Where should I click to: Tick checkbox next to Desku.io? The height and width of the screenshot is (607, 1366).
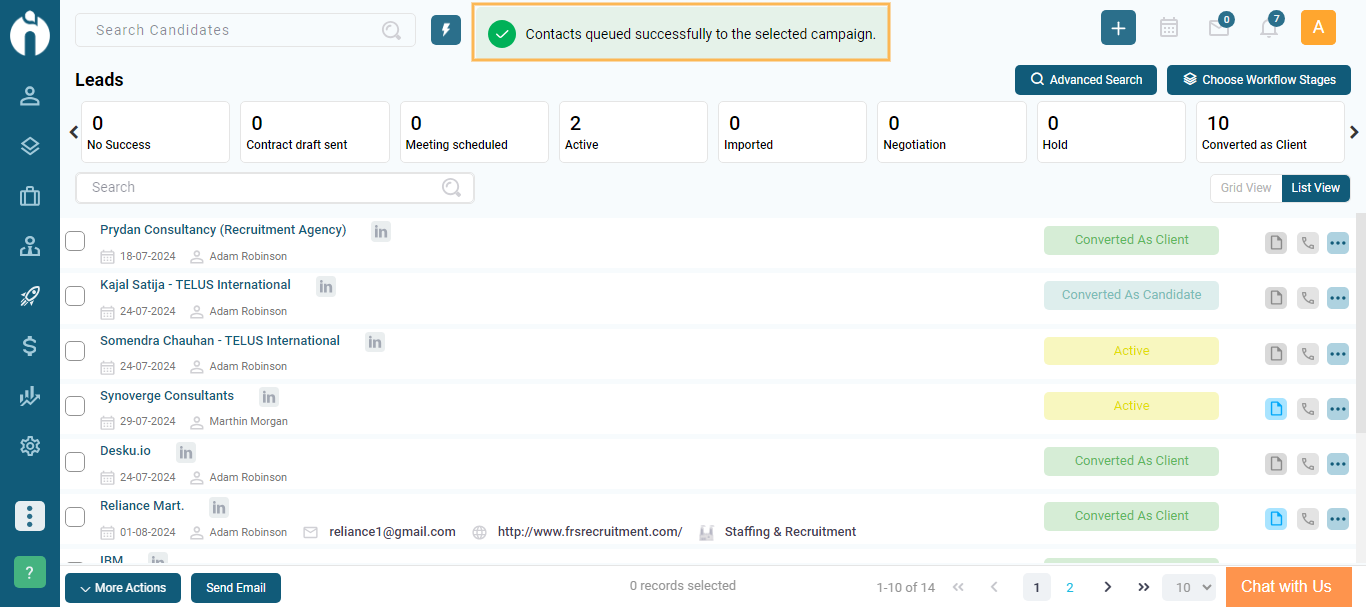tap(75, 462)
